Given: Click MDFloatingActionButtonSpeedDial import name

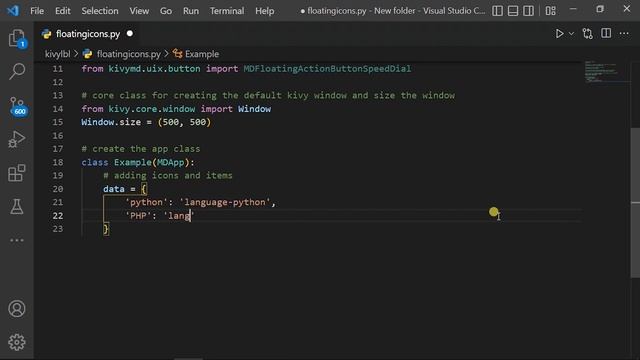Looking at the screenshot, I should pyautogui.click(x=327, y=69).
